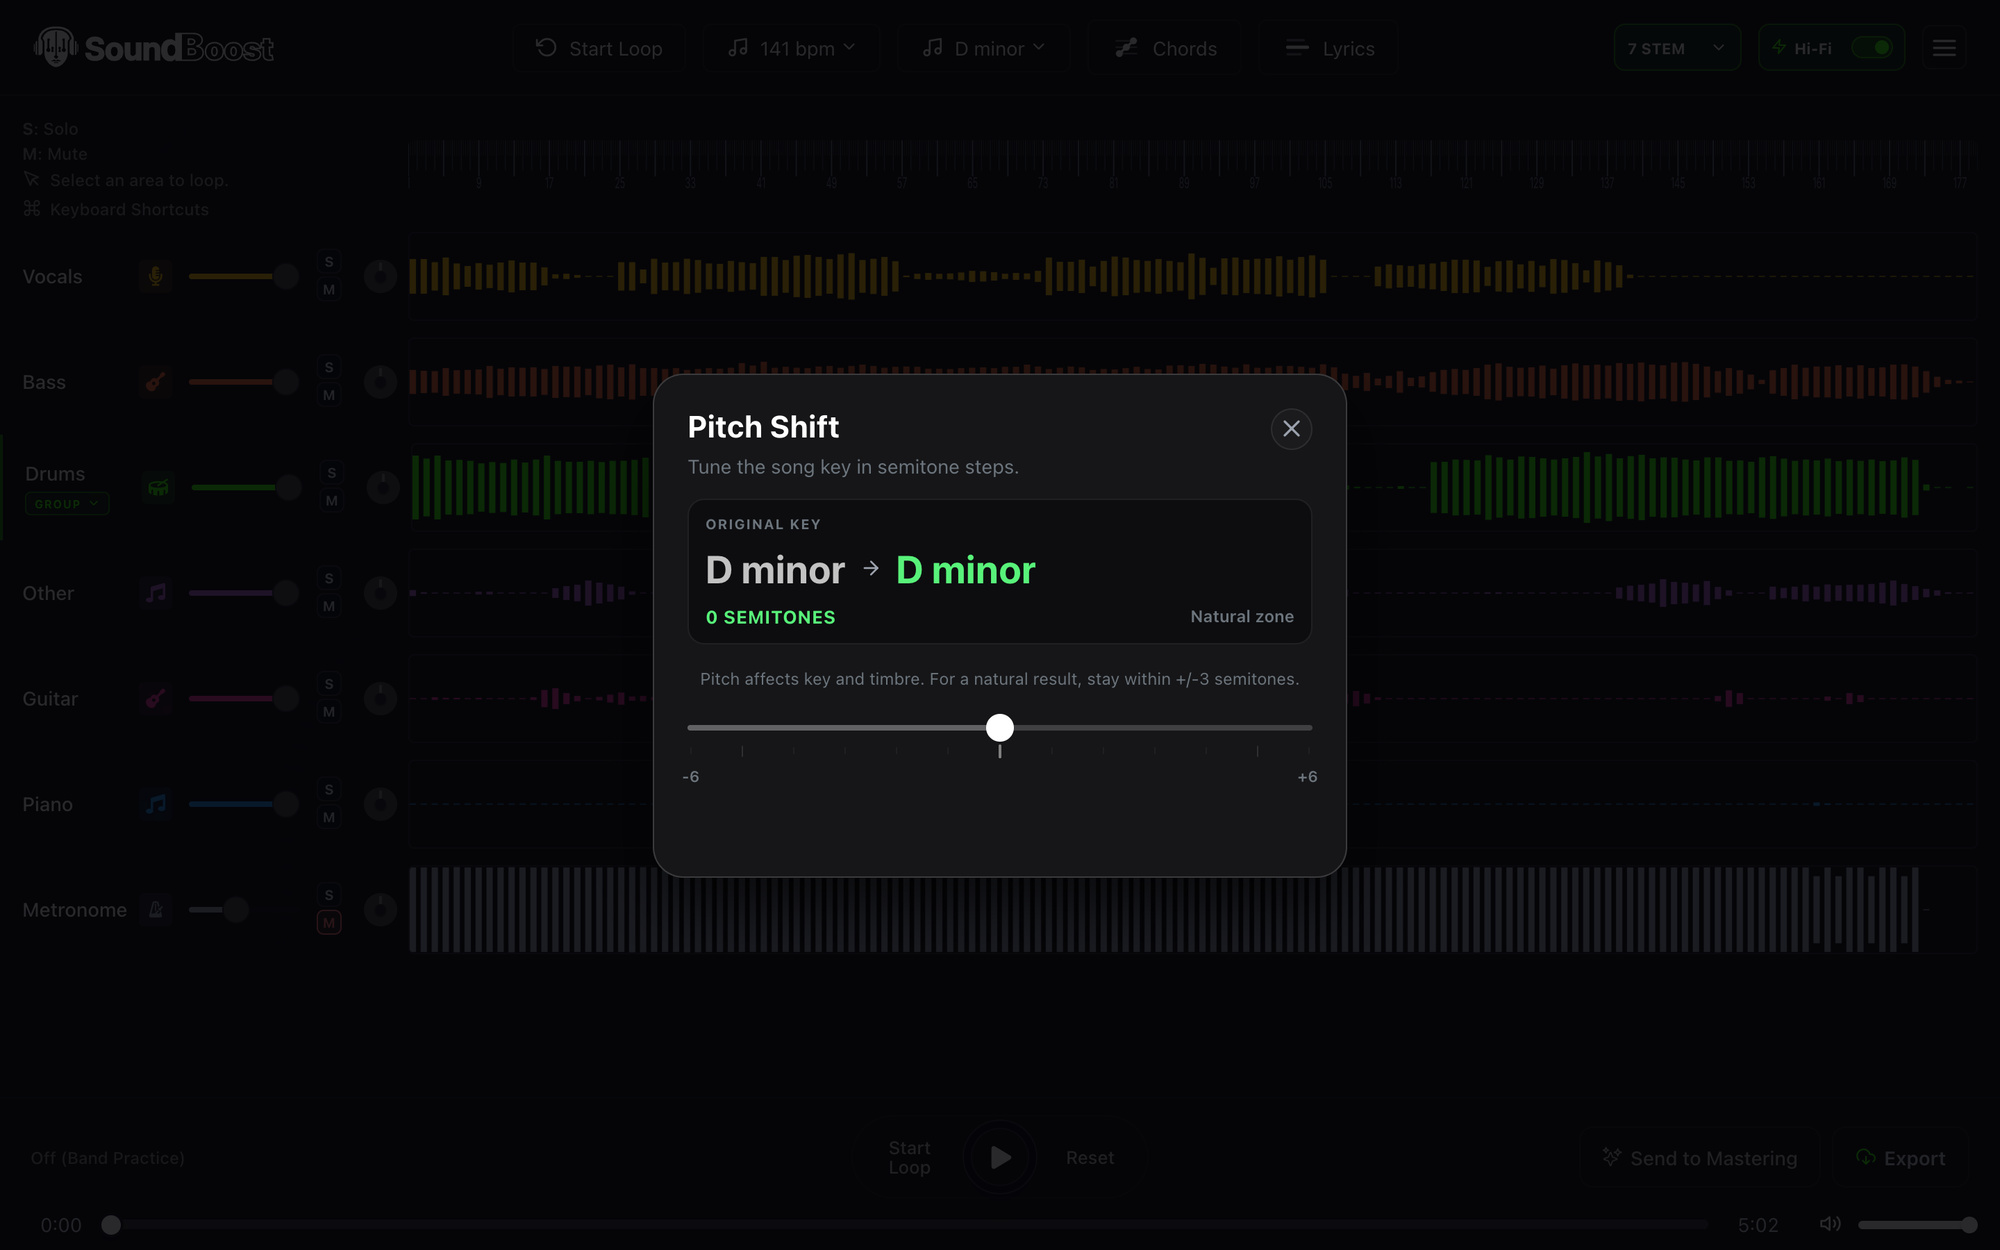Click the '0 SEMITONES' label
Viewport: 2000px width, 1250px height.
click(770, 618)
